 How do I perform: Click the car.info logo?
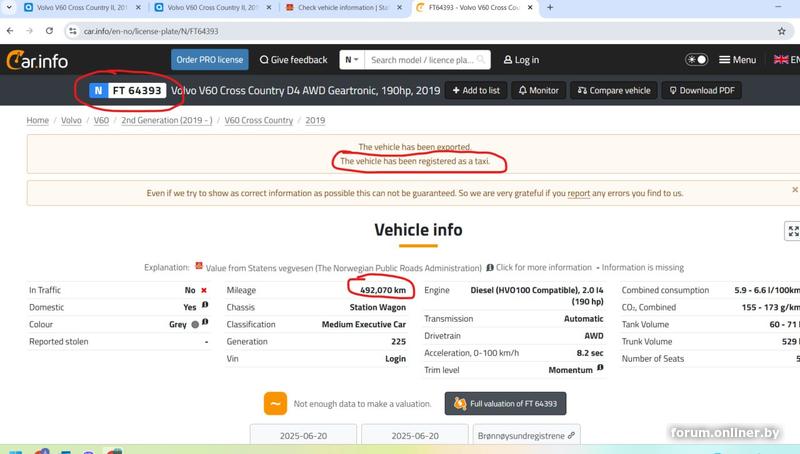coord(37,60)
